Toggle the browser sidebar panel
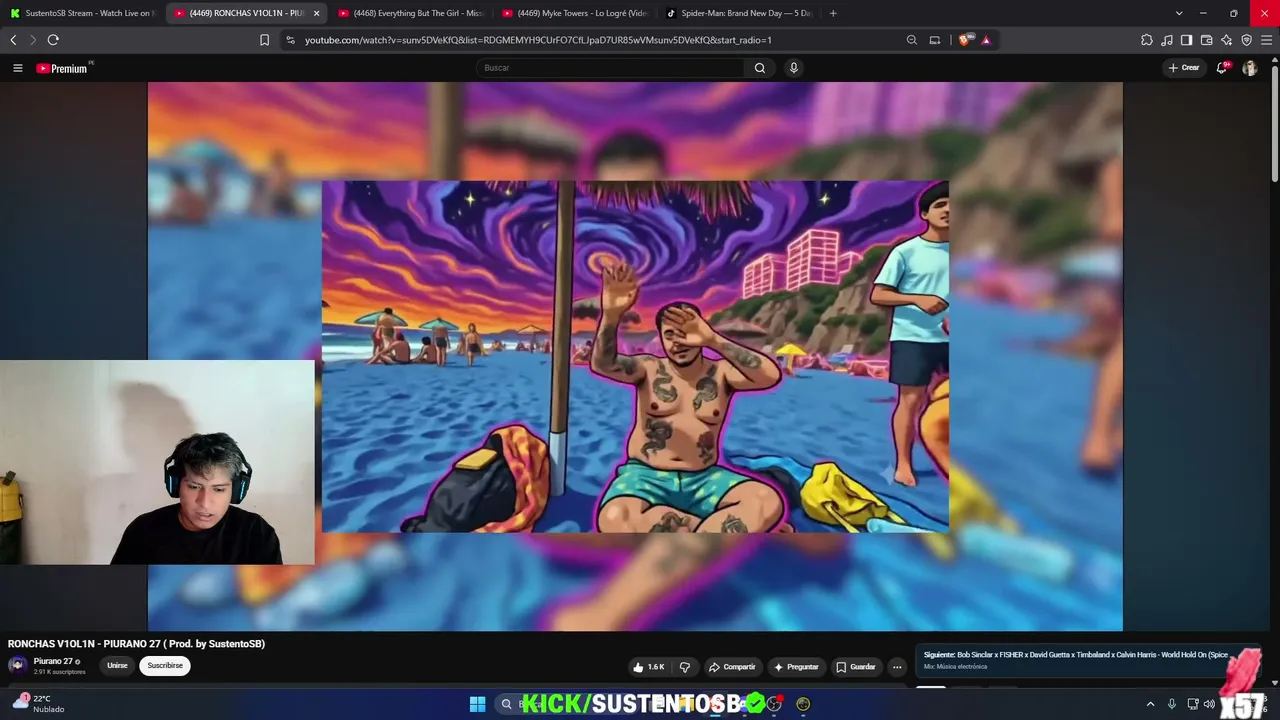The image size is (1280, 720). coord(1187,40)
